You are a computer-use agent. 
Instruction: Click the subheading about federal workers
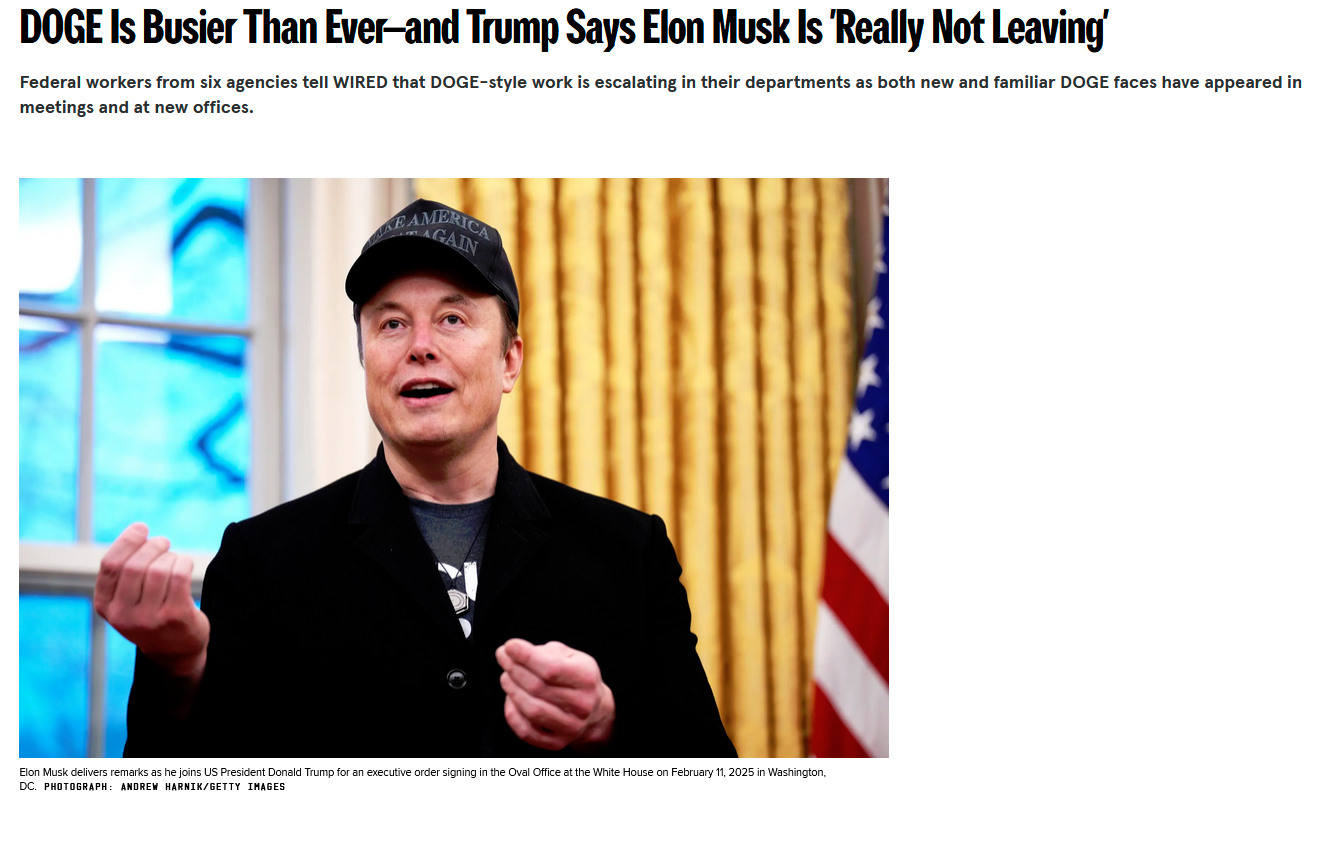(660, 94)
